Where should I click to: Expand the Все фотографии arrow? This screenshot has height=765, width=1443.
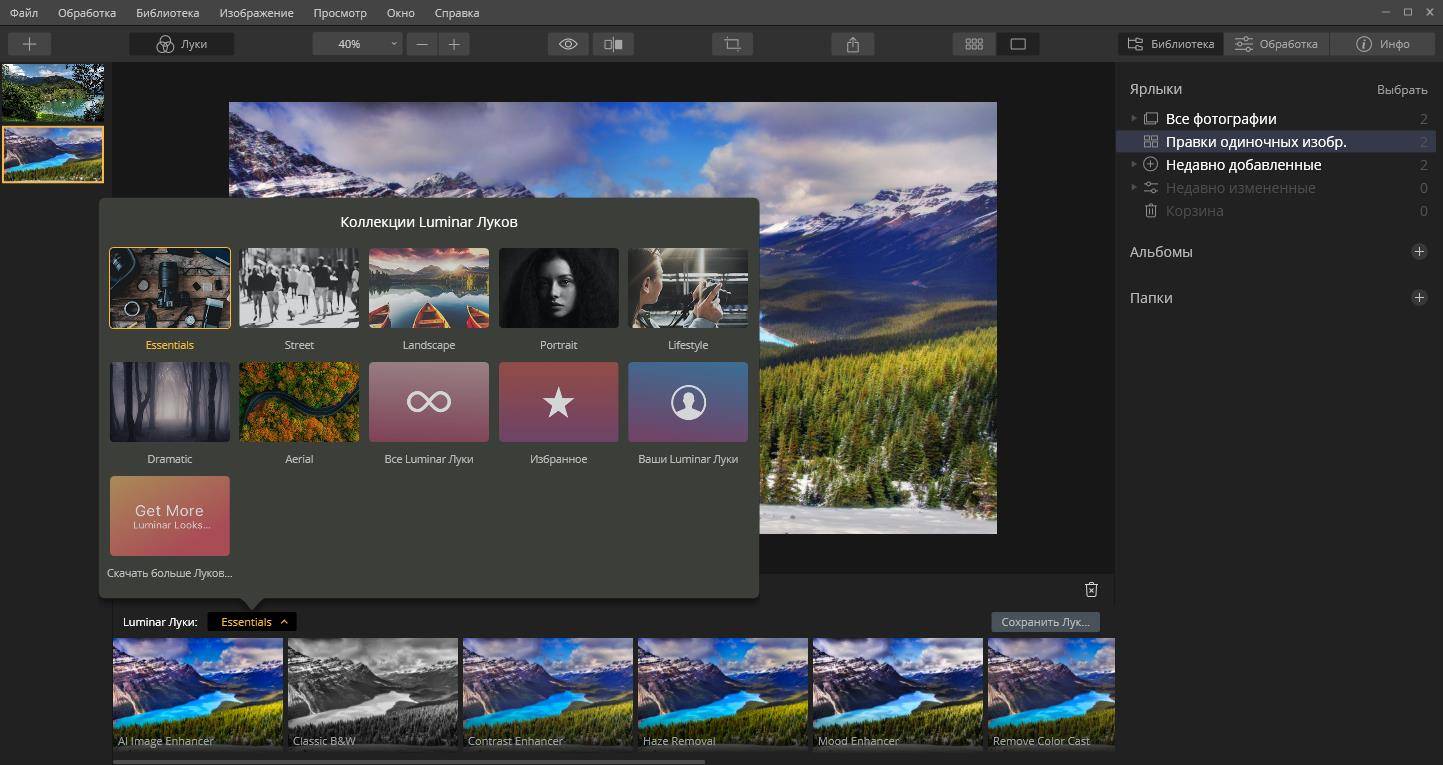tap(1134, 119)
